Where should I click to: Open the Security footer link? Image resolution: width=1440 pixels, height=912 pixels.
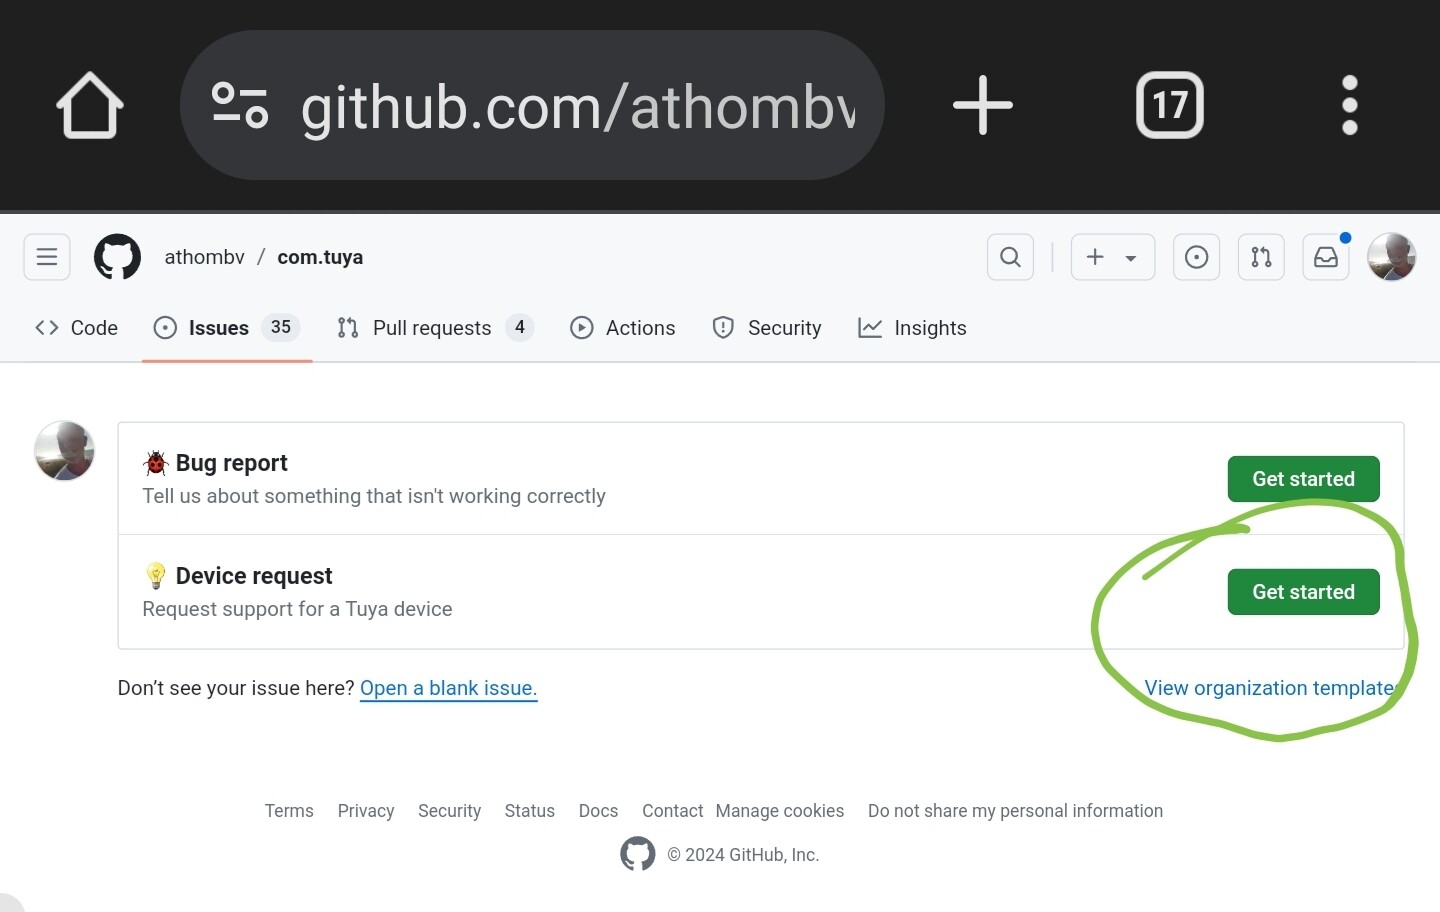click(449, 811)
